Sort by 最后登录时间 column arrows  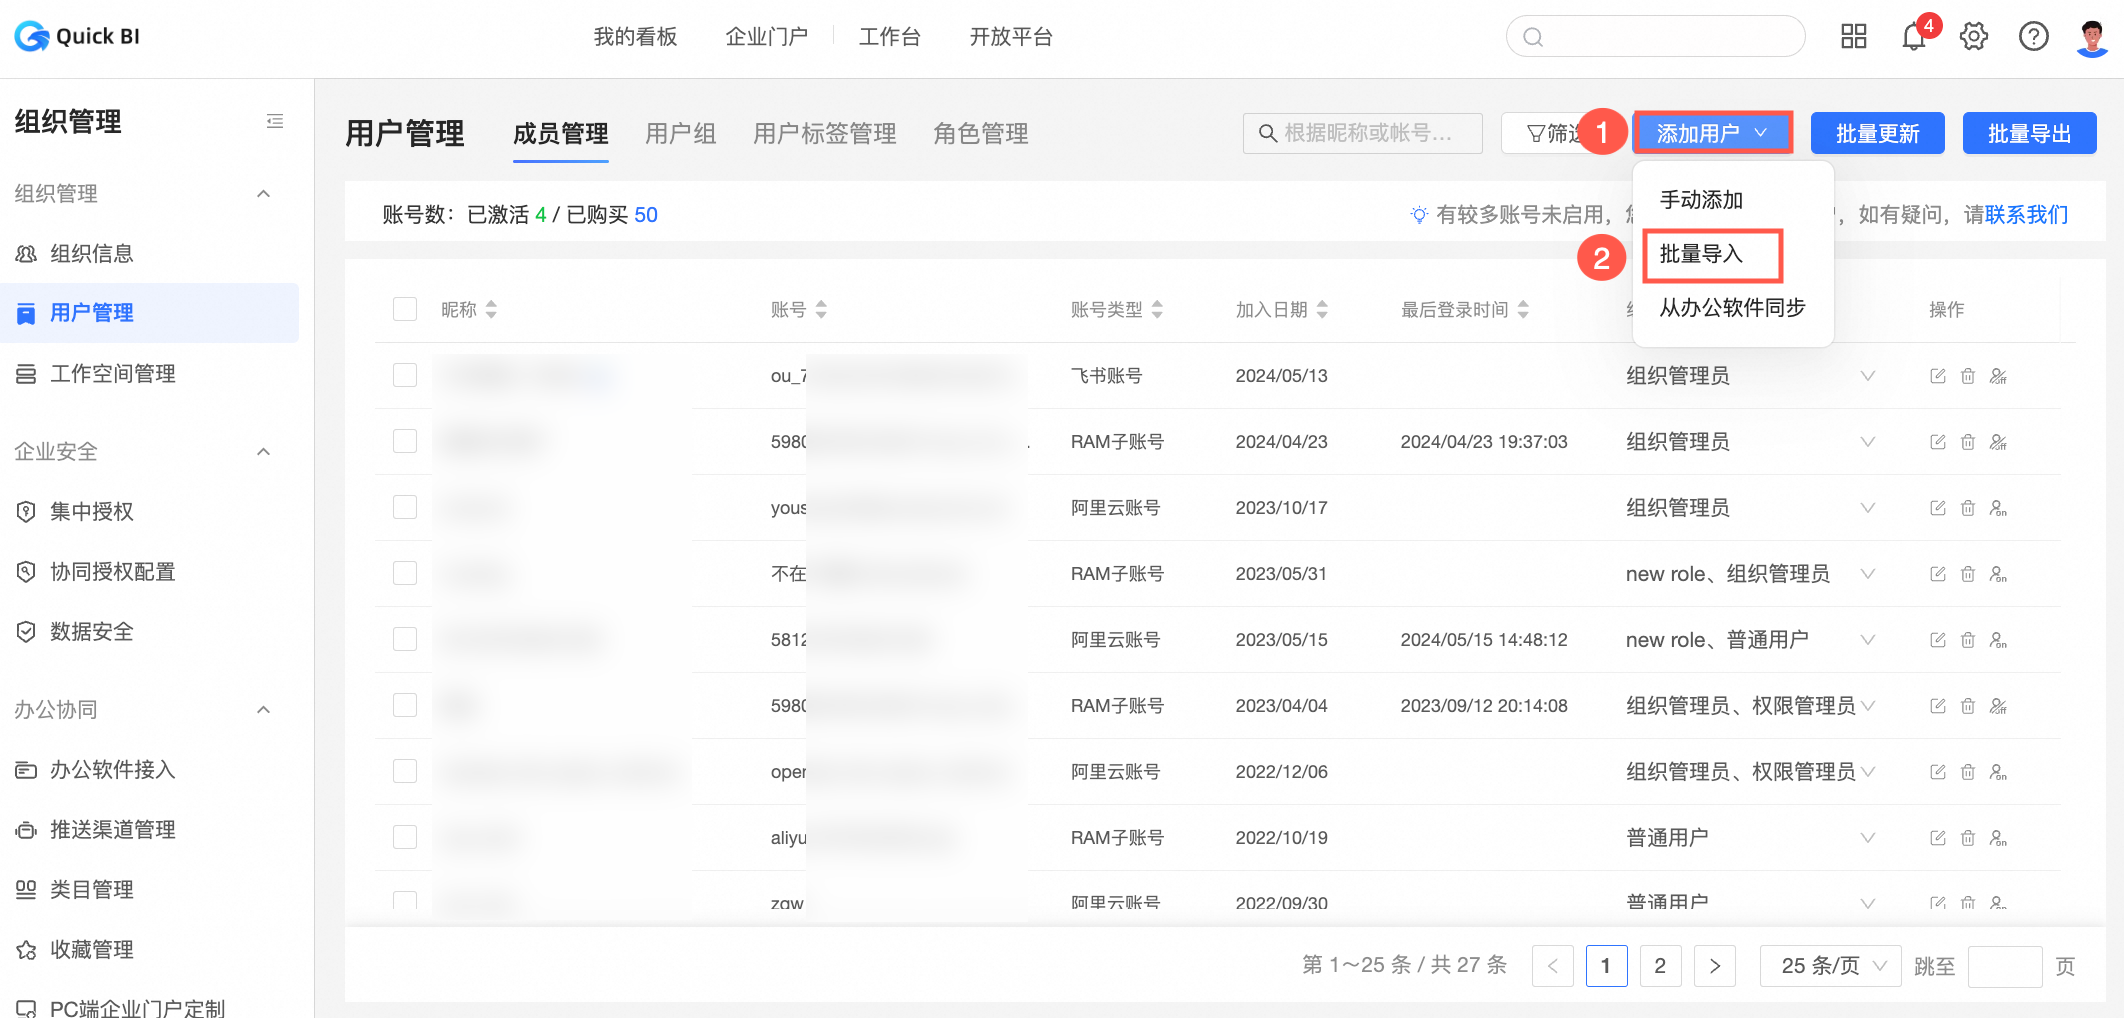1523,310
